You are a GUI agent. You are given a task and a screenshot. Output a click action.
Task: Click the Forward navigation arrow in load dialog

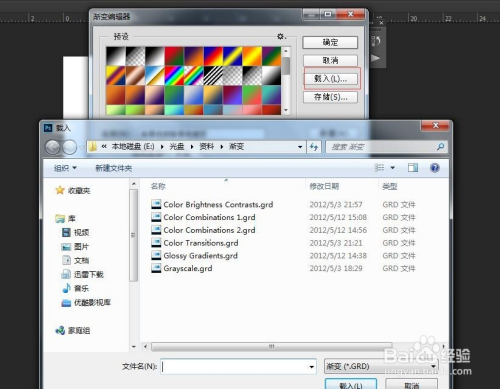pos(69,147)
